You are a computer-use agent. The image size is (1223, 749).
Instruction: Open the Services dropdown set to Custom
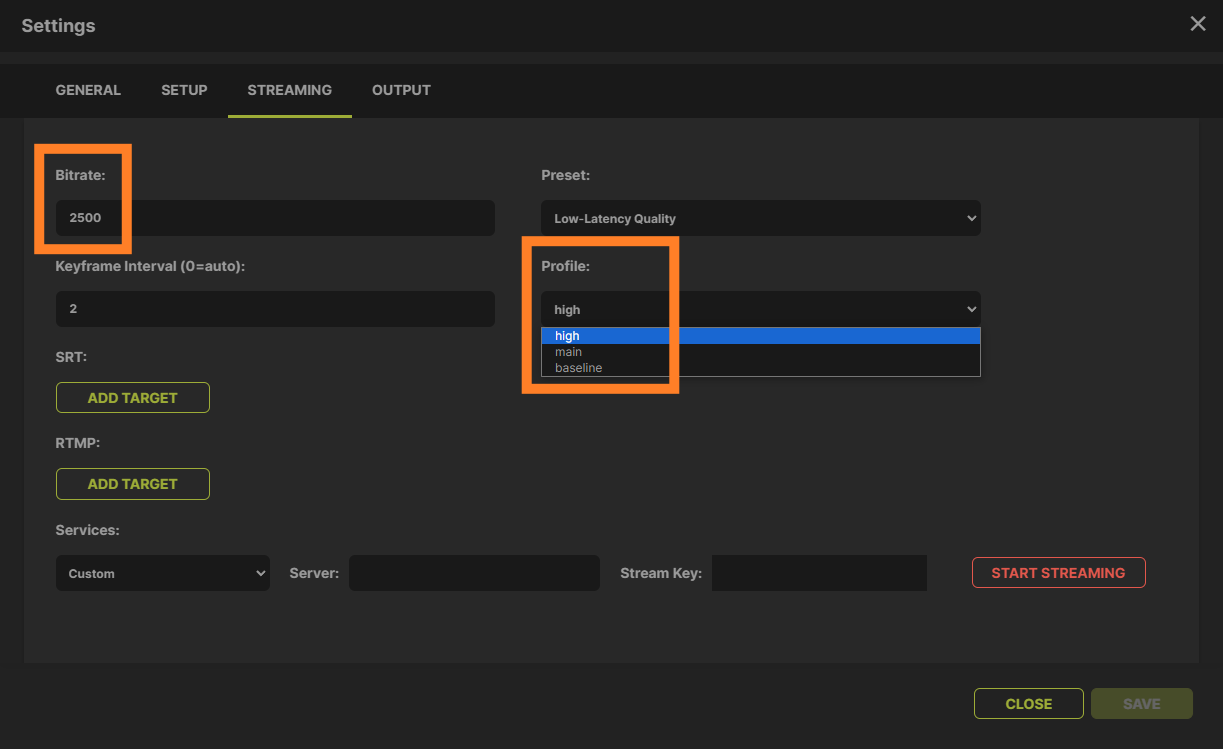163,573
